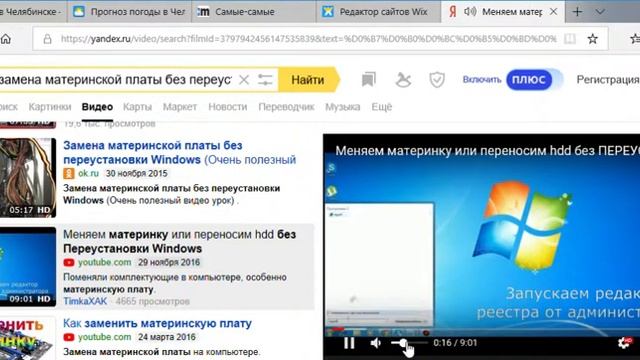
Task: Close the 'Меняем матер' tab
Action: [x=553, y=12]
